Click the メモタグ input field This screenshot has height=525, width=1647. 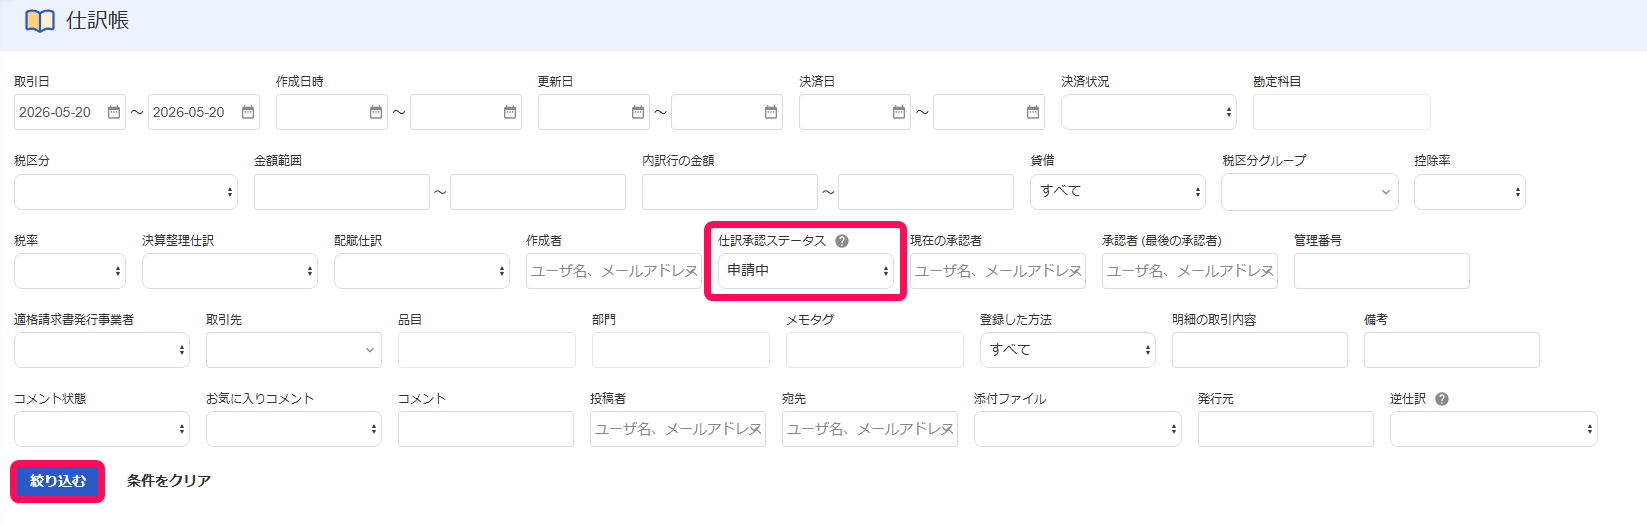(x=875, y=350)
